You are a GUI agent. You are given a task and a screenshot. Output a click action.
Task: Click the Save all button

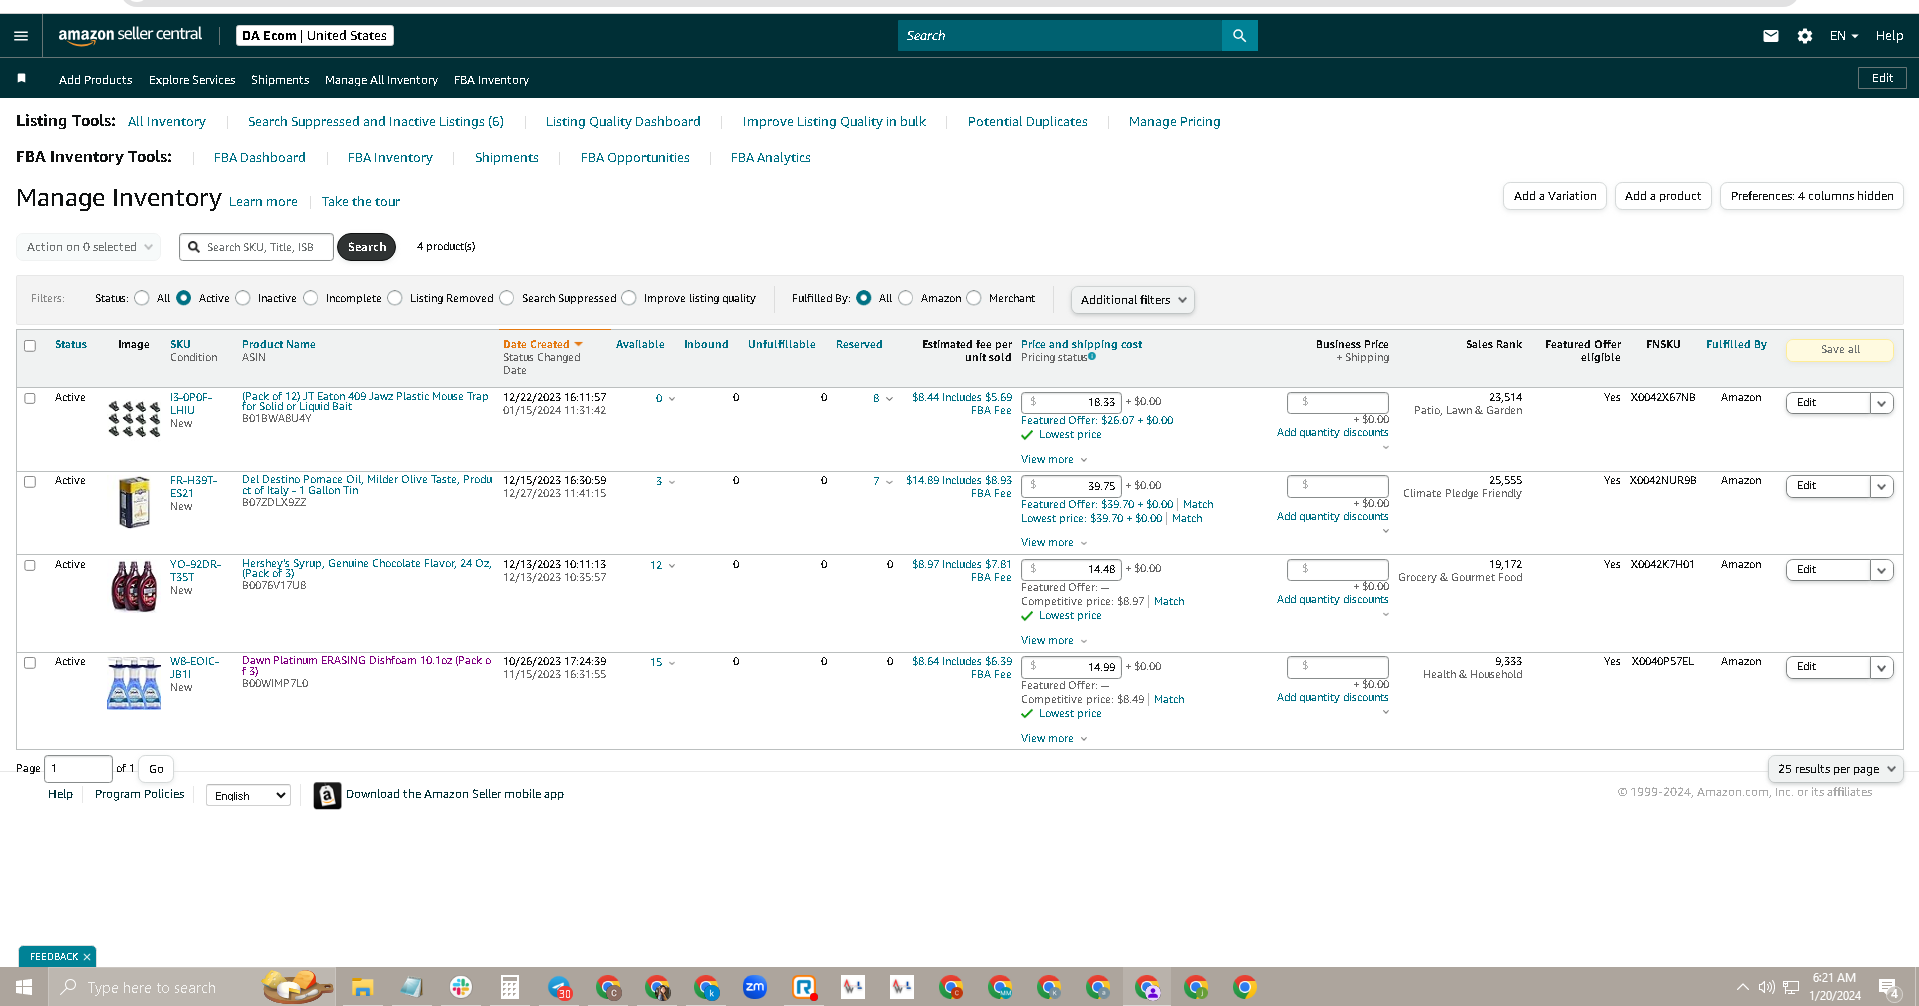1840,350
